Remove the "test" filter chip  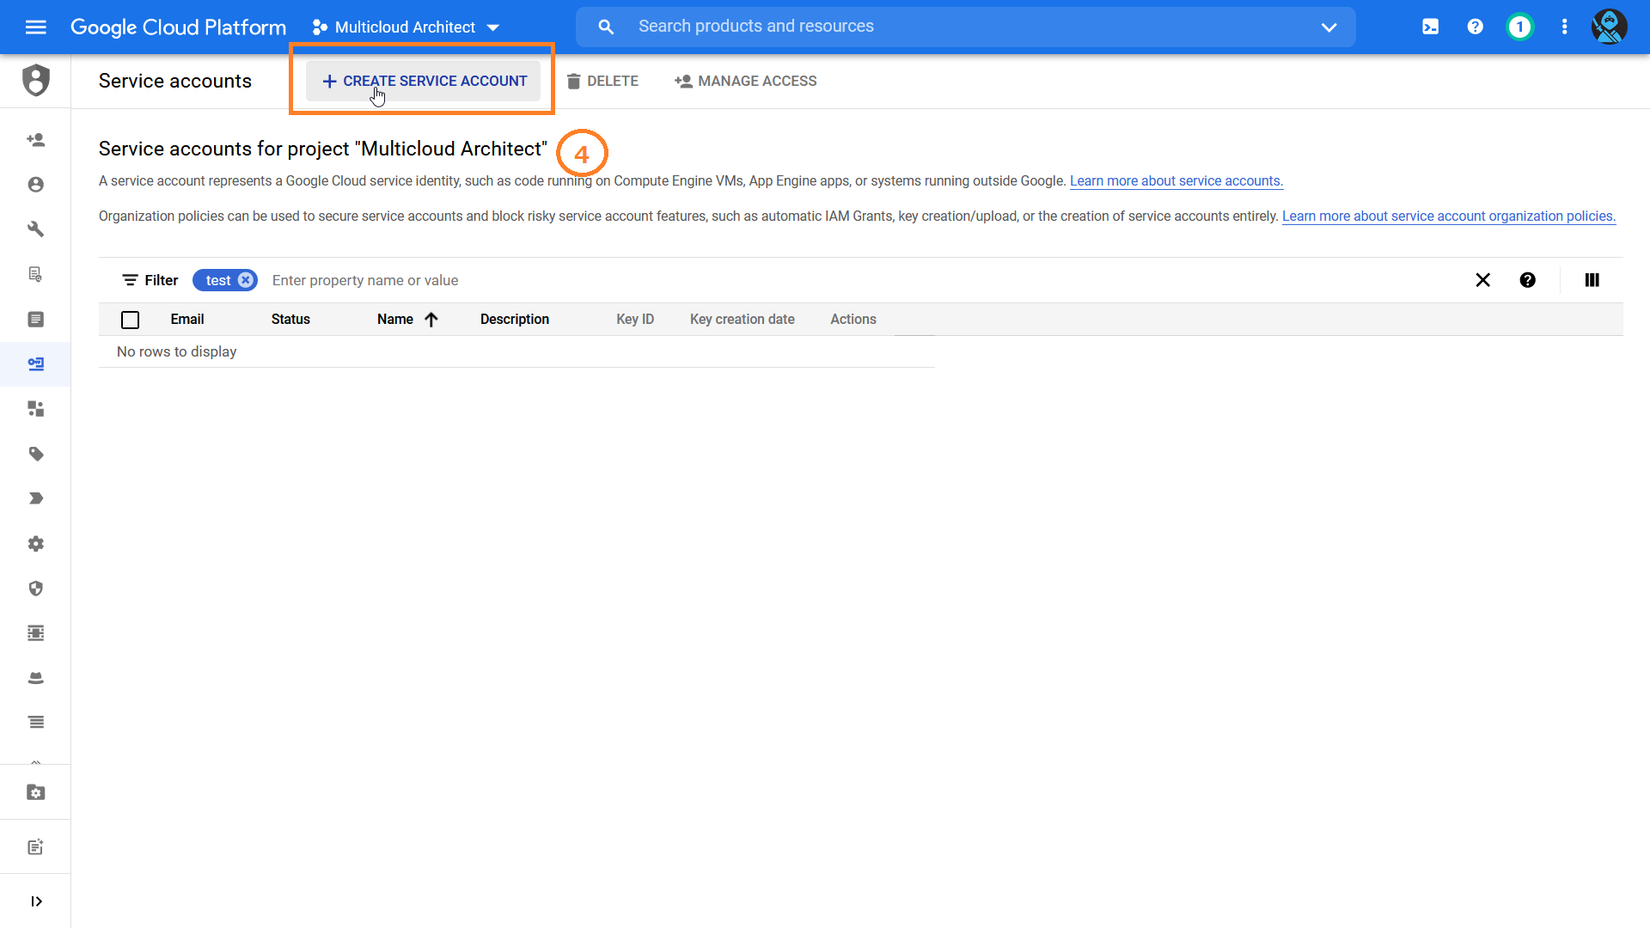pos(245,280)
